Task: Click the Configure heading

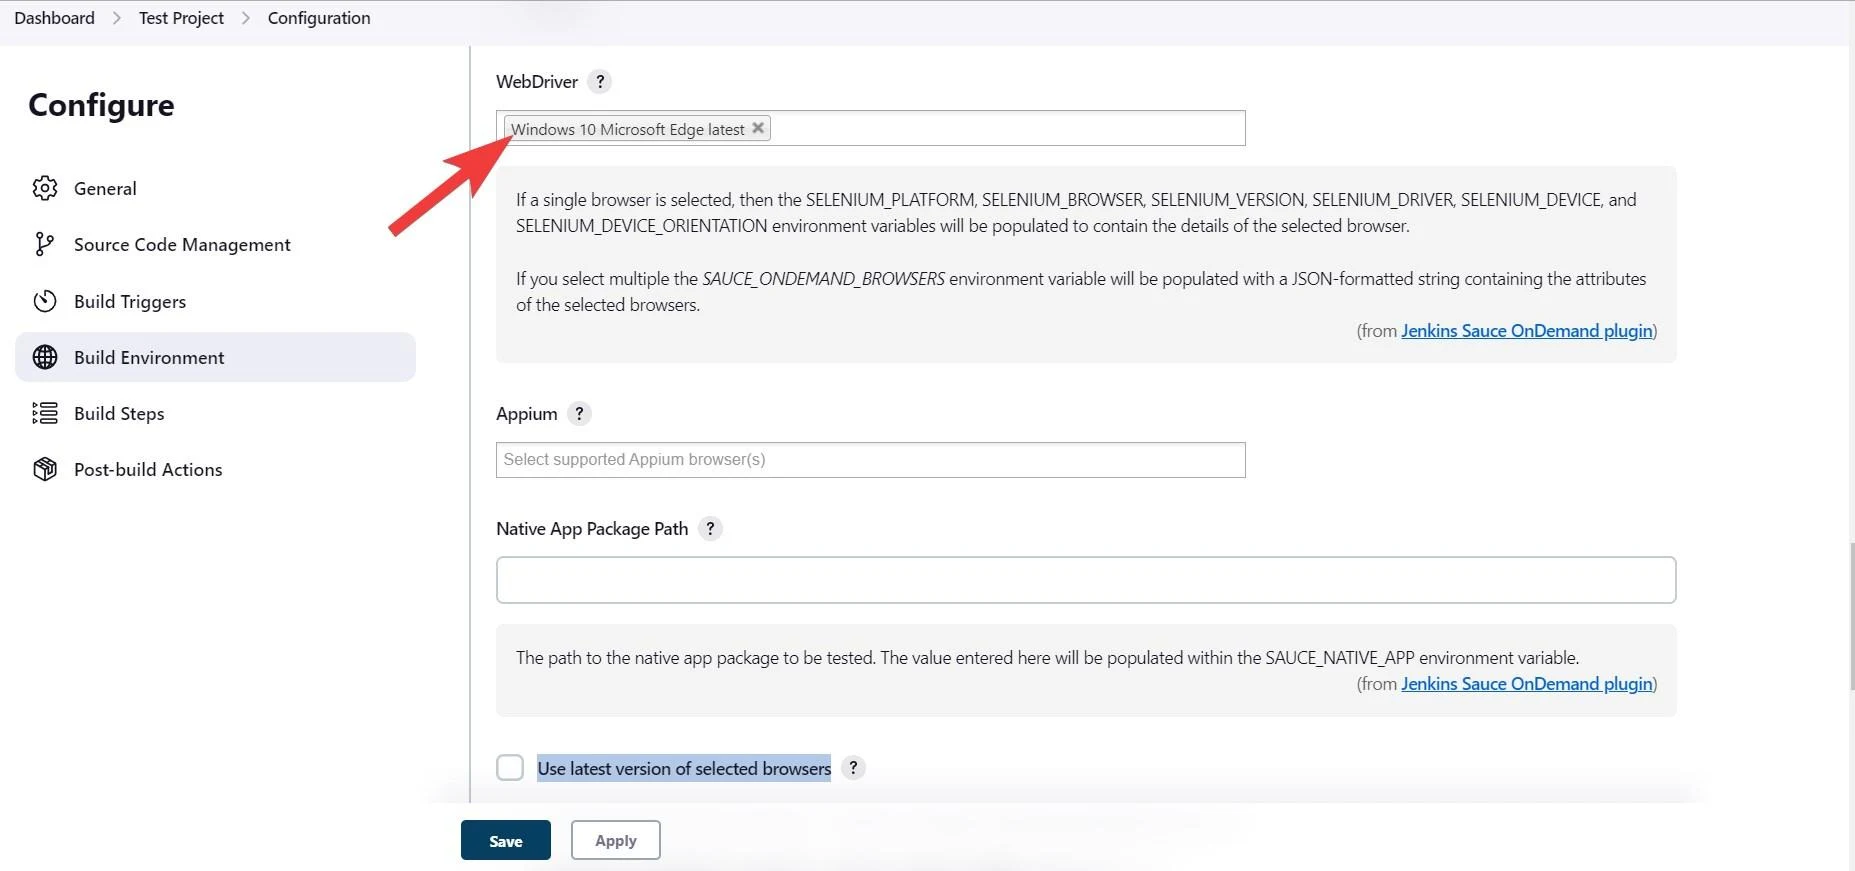Action: (x=101, y=105)
